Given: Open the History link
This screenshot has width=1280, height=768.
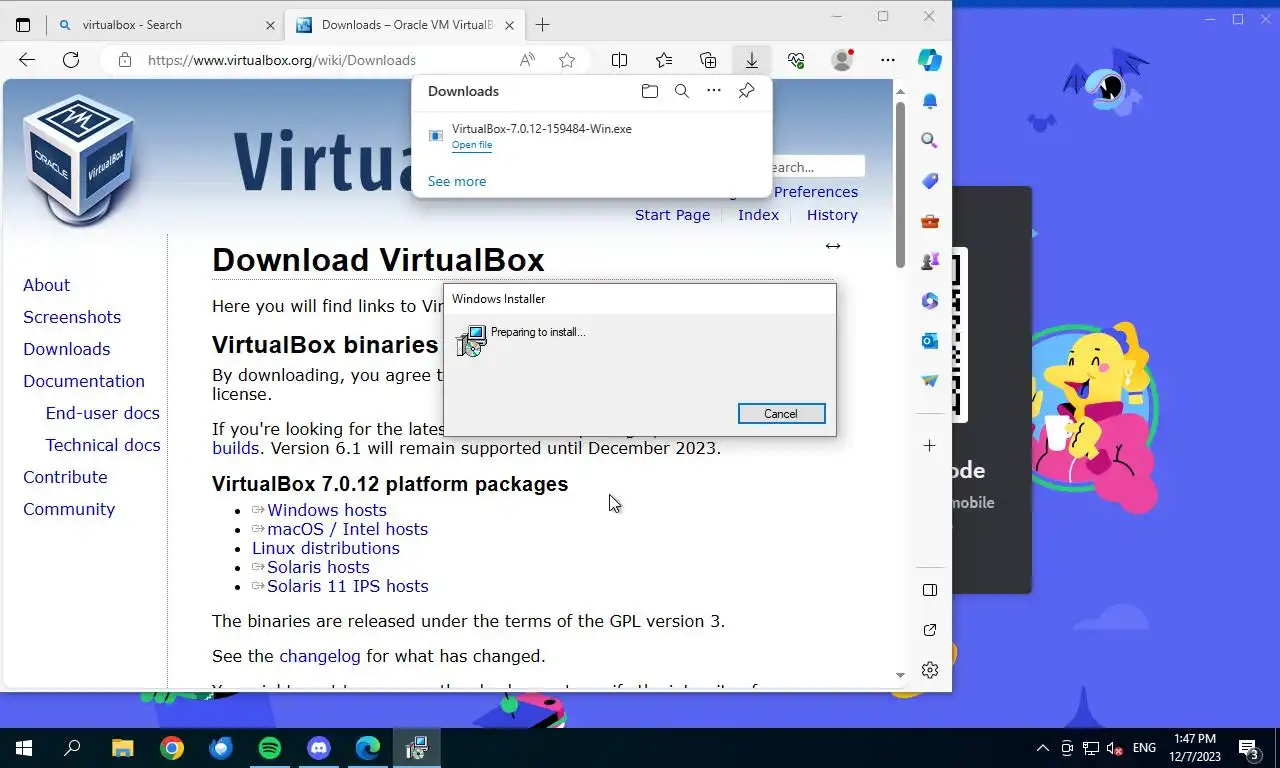Looking at the screenshot, I should (832, 215).
